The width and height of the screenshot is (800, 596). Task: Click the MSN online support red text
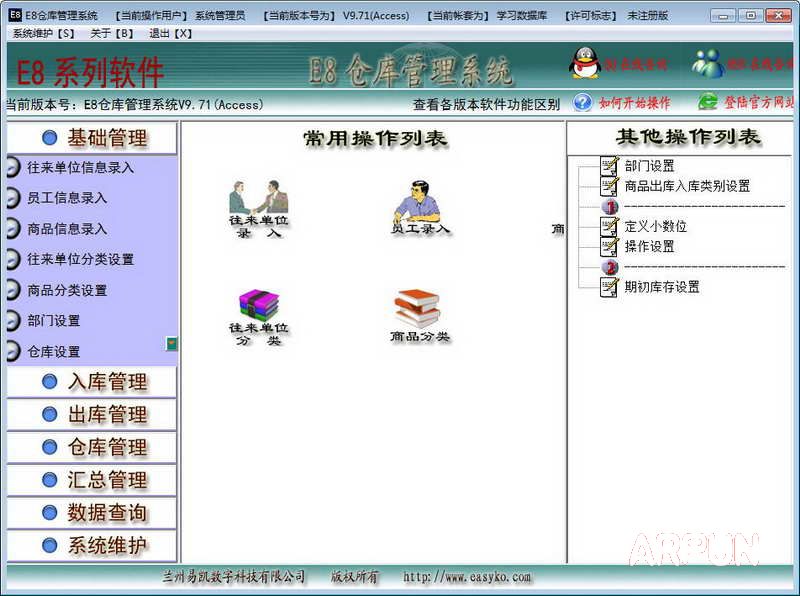(x=760, y=64)
